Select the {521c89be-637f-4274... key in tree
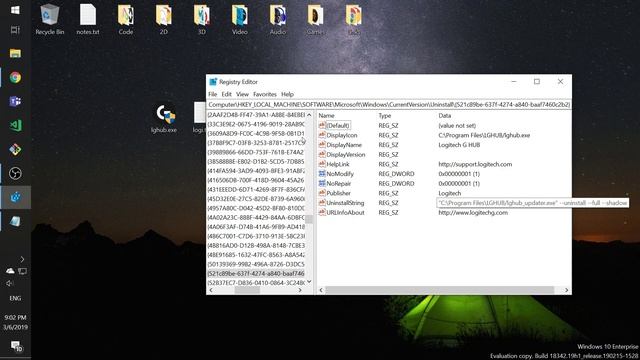Screen dimensions: 640x360 (256, 273)
